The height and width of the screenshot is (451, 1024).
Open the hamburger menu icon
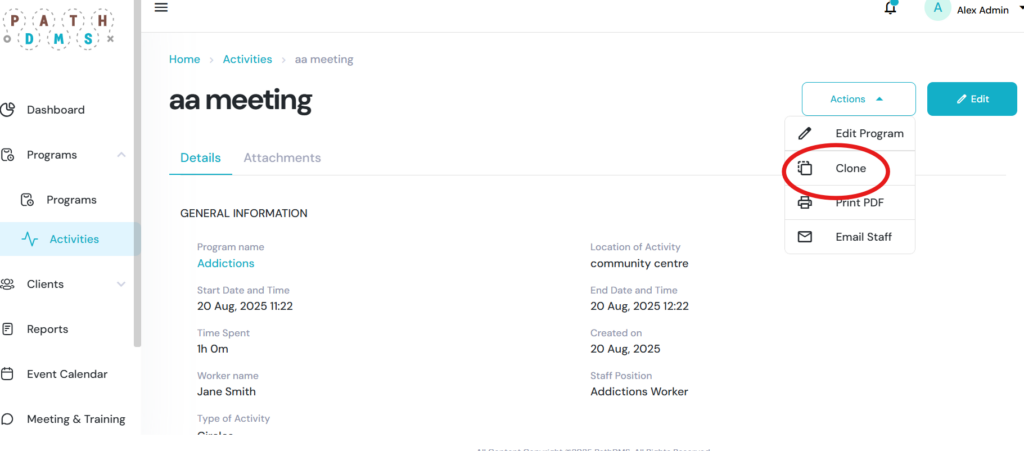click(x=161, y=8)
